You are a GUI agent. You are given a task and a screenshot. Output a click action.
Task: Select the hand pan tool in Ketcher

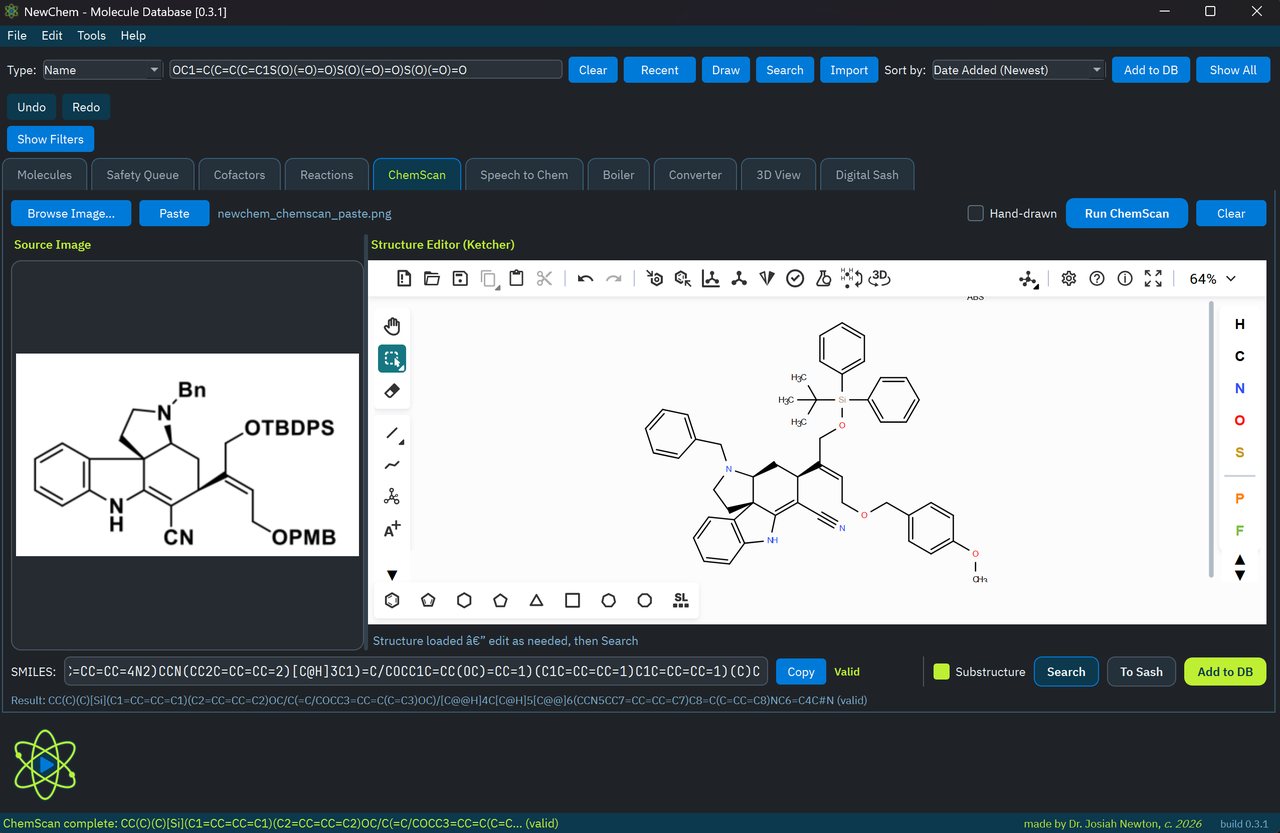point(392,325)
